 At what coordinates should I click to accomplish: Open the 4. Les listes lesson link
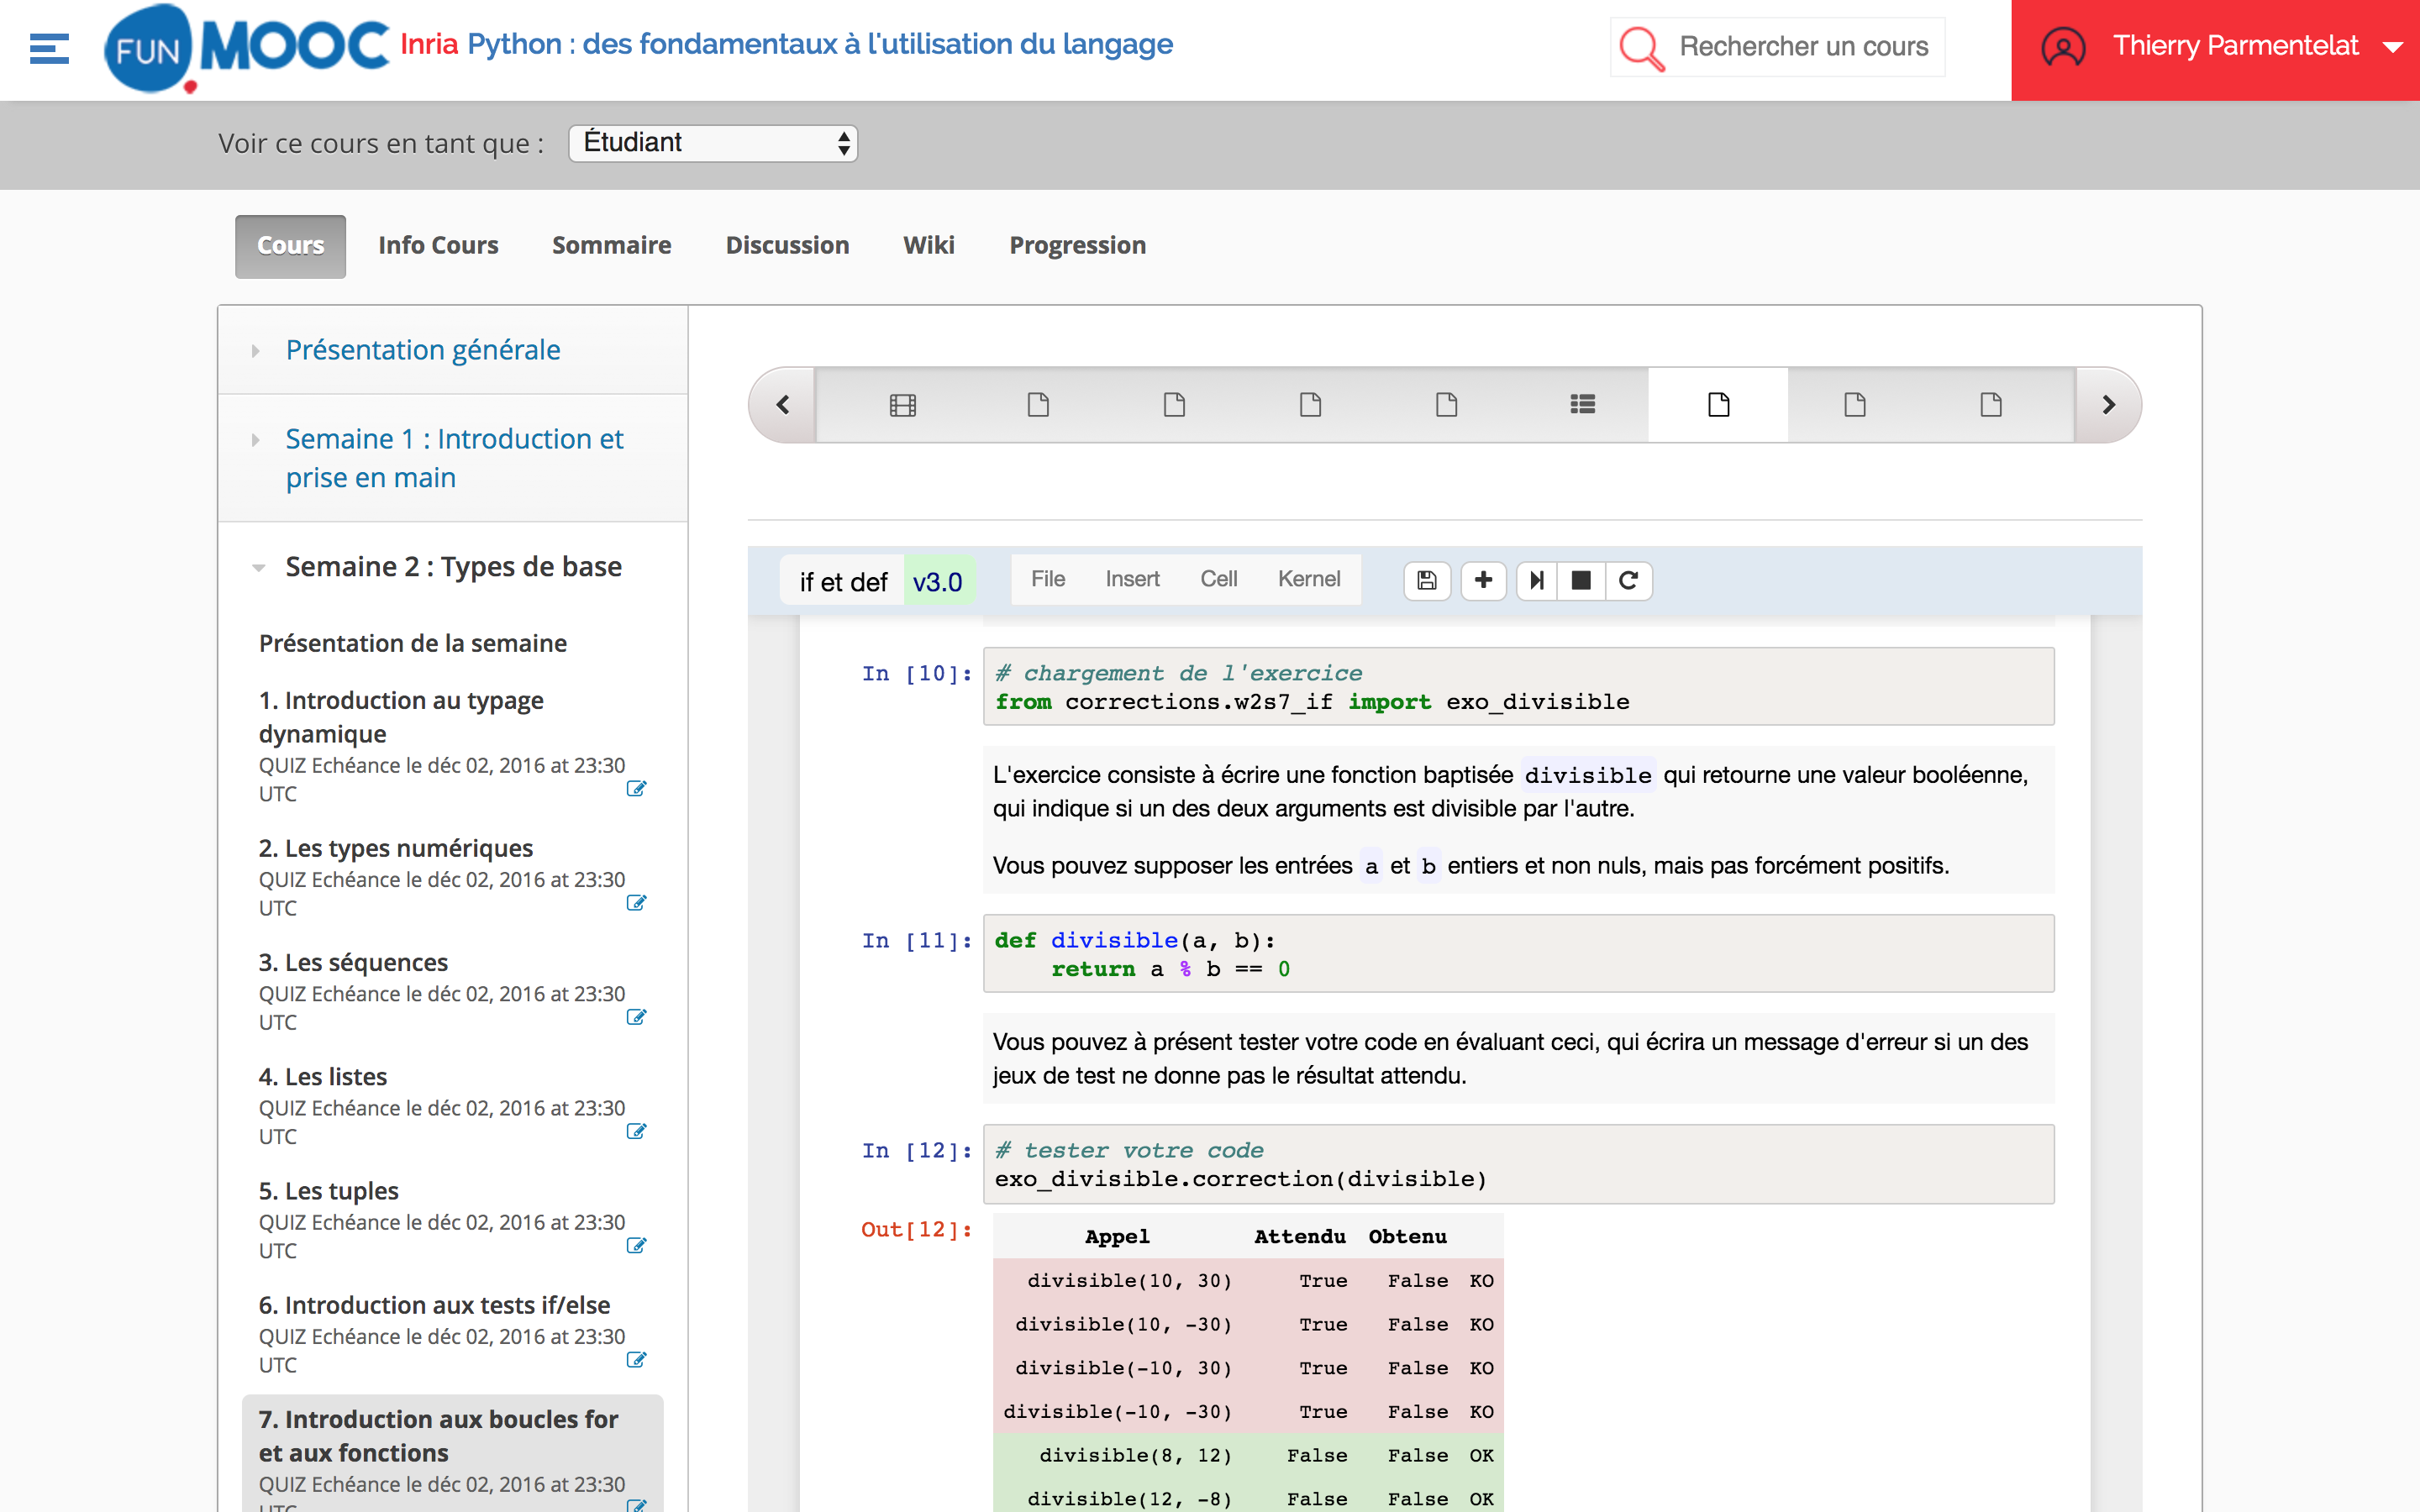click(323, 1077)
